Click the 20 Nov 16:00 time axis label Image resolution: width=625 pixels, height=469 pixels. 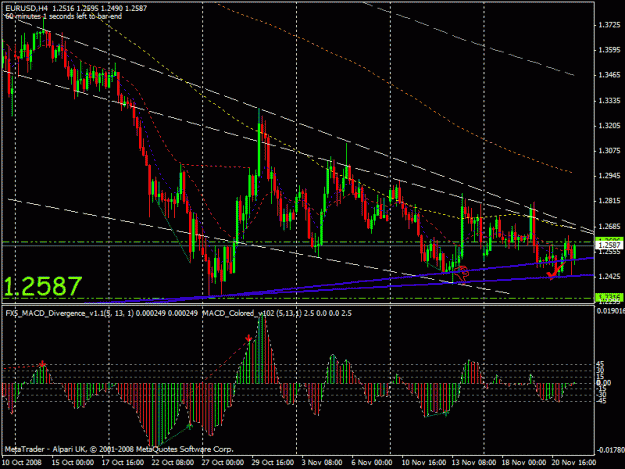(574, 462)
